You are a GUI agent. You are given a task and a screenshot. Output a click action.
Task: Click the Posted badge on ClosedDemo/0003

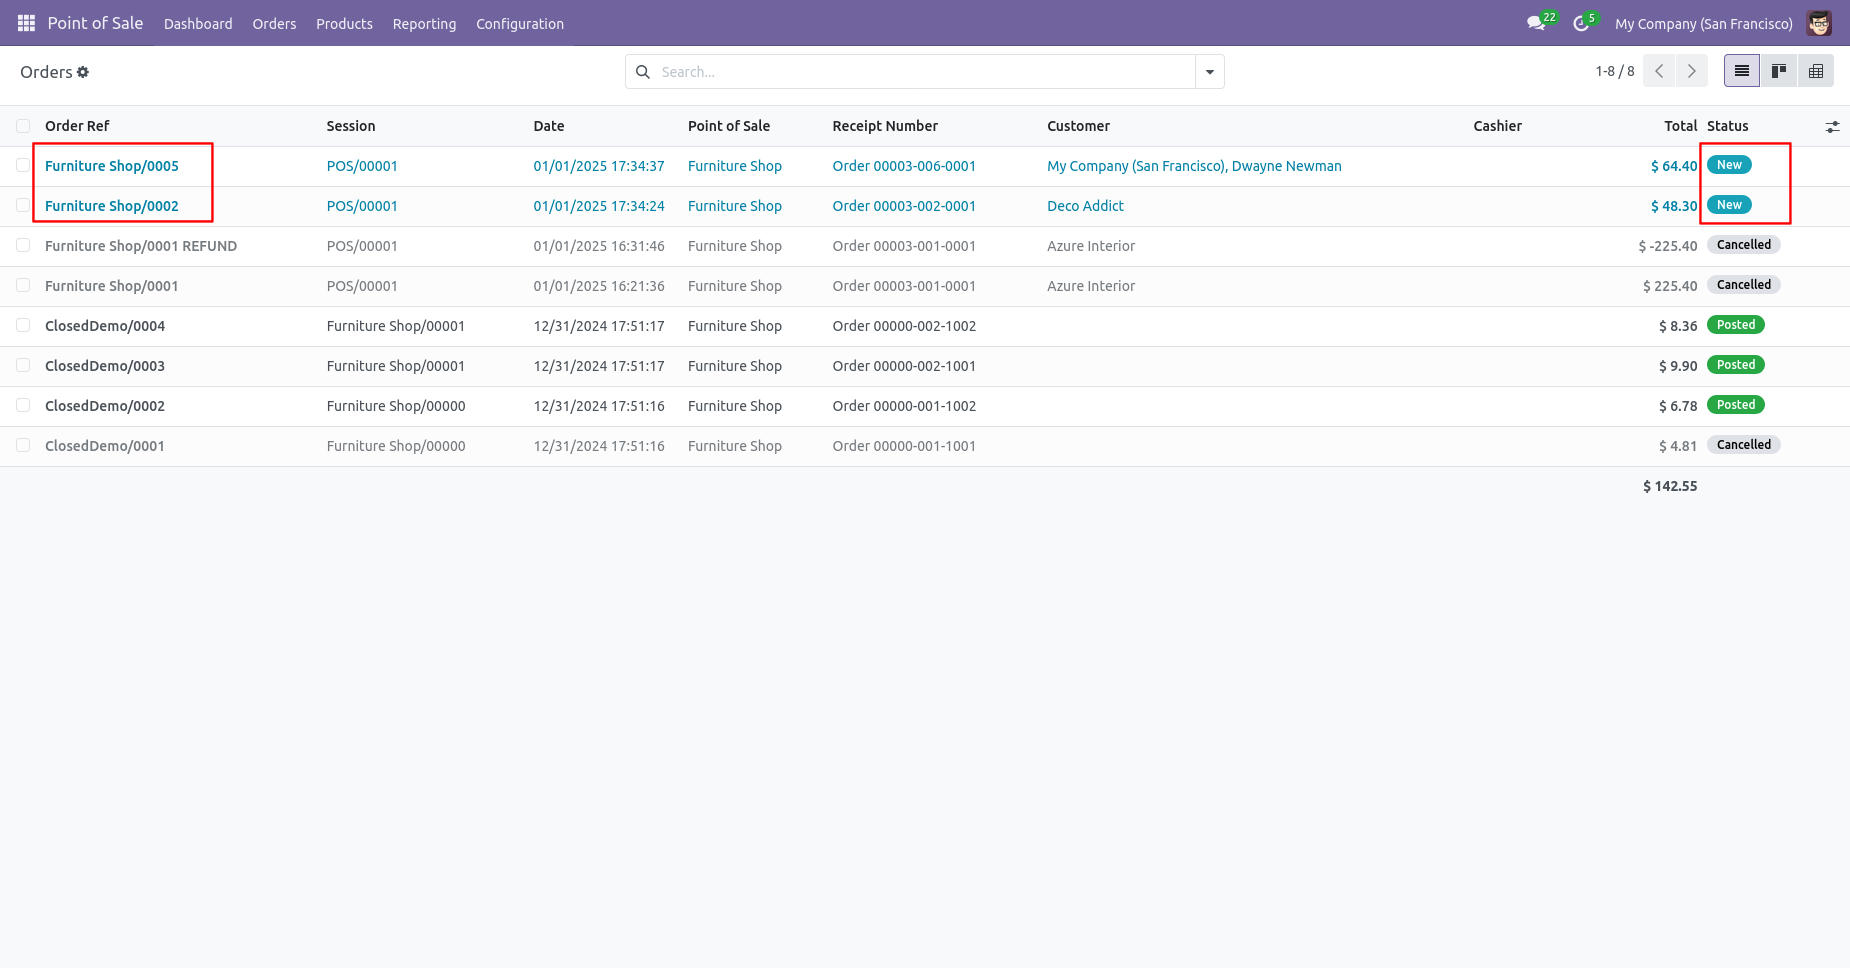(1736, 365)
